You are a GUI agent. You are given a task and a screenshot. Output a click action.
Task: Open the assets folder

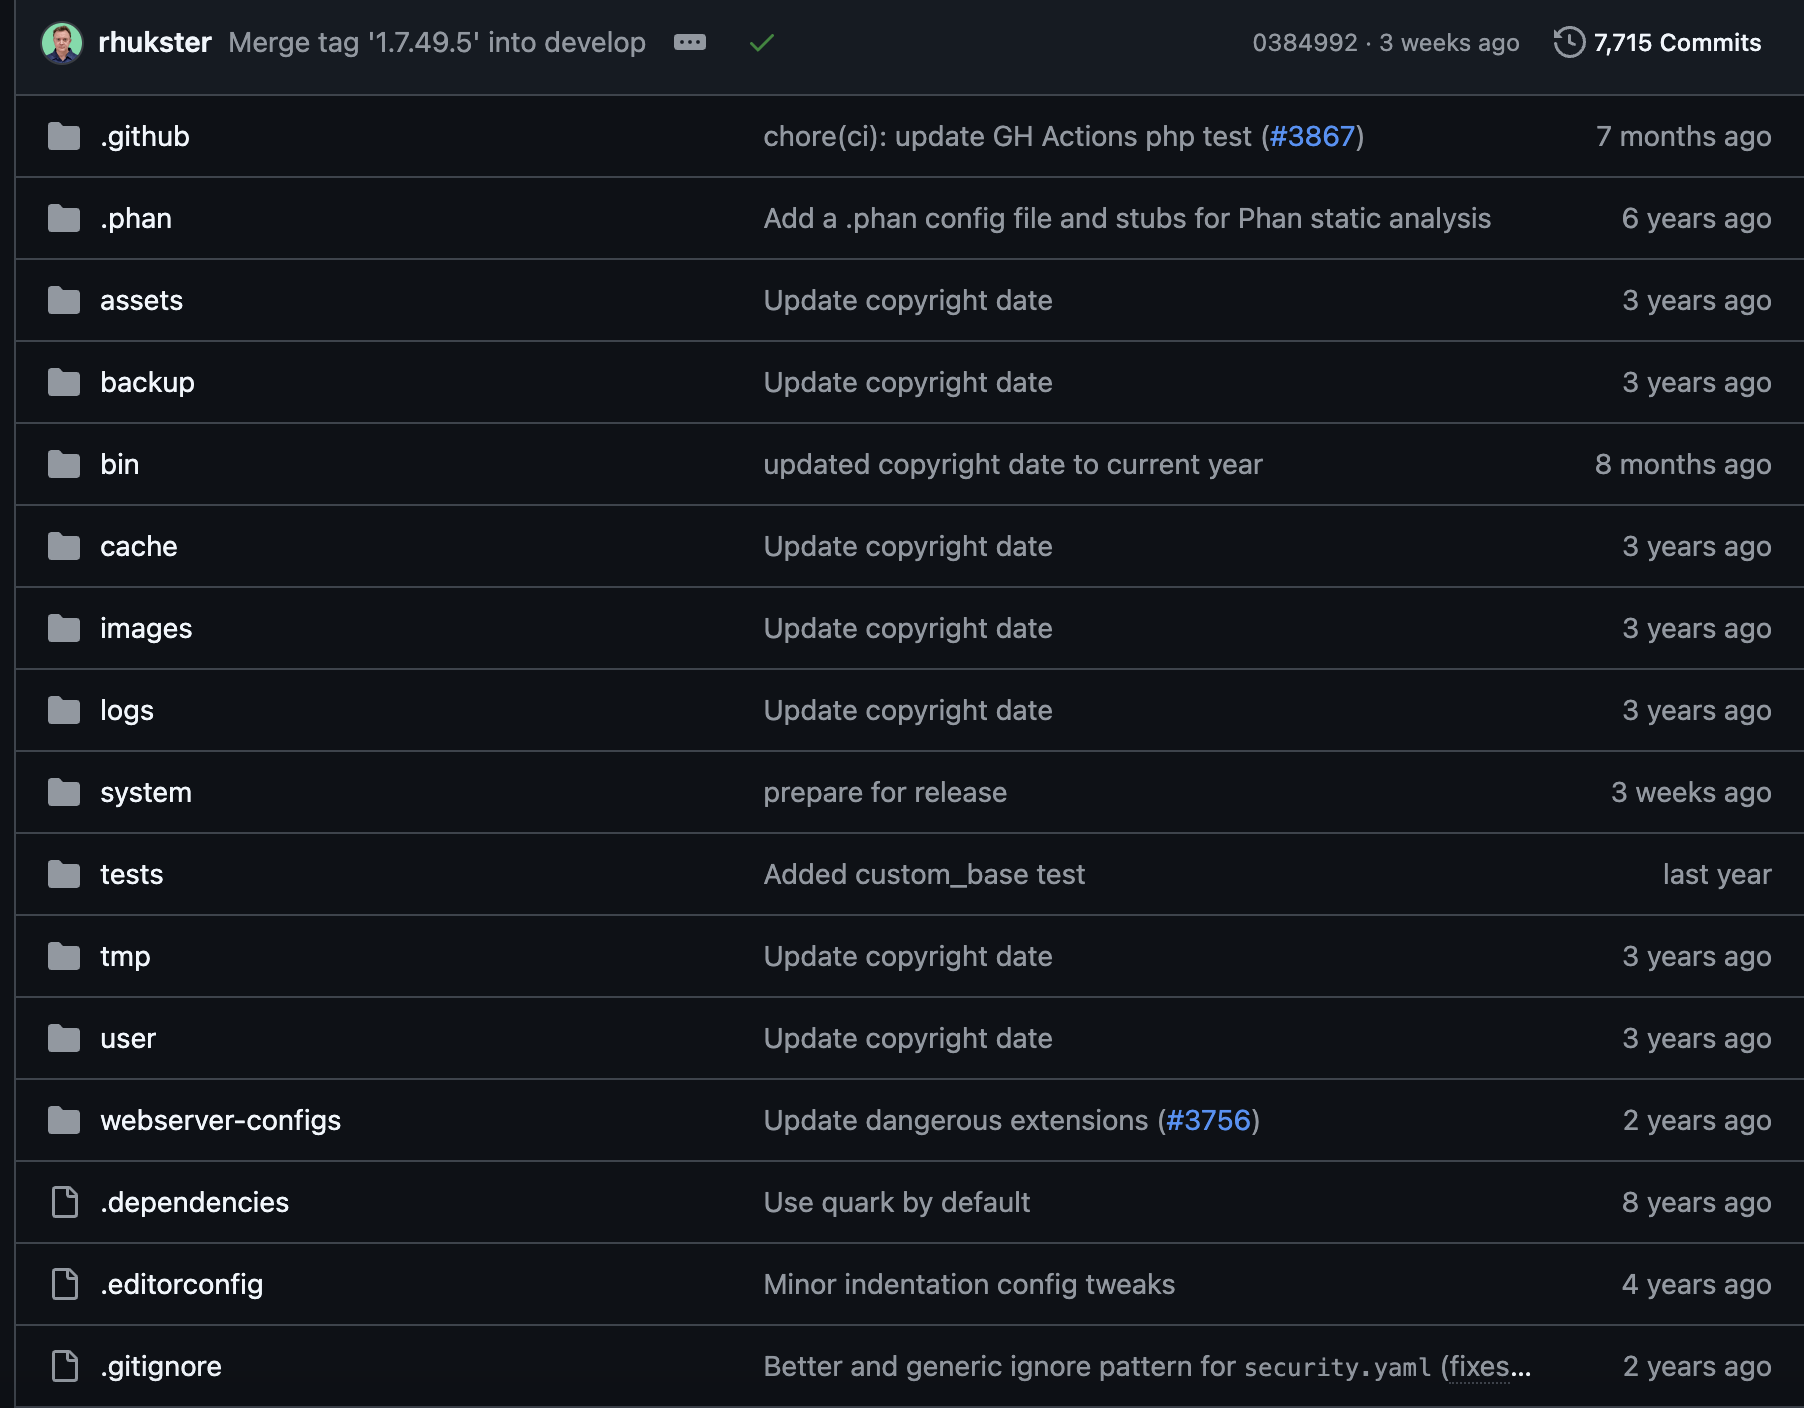pos(141,301)
